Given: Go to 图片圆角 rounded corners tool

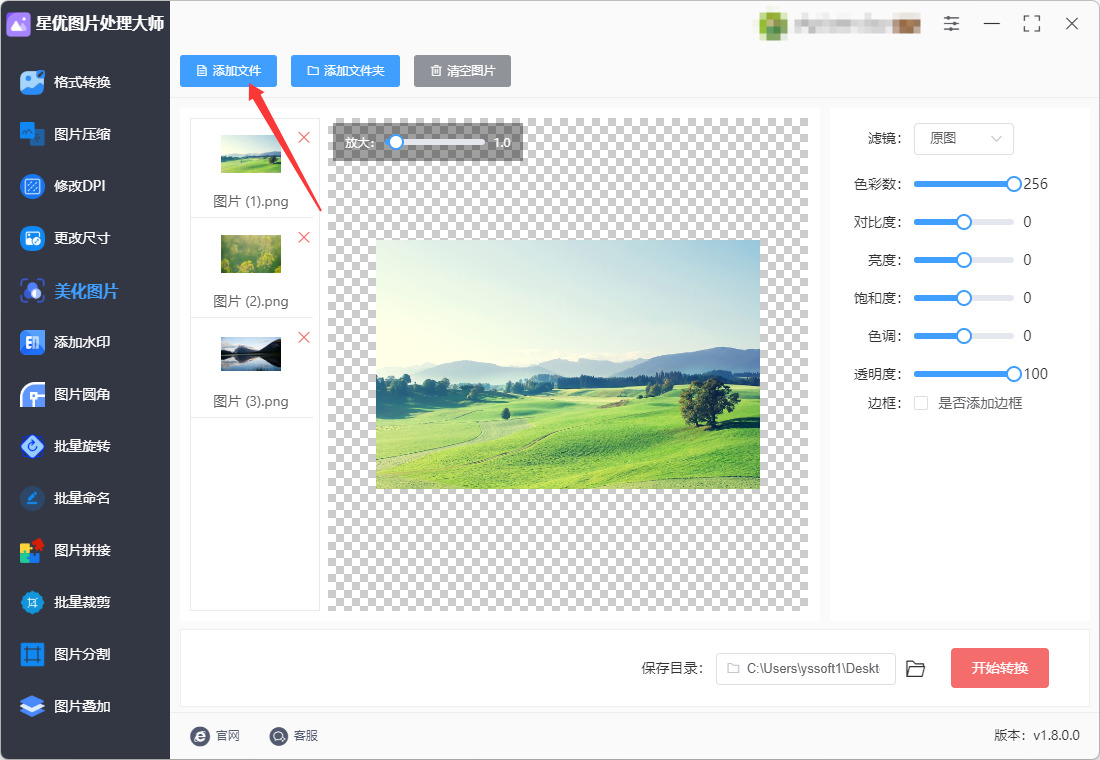Looking at the screenshot, I should point(66,394).
